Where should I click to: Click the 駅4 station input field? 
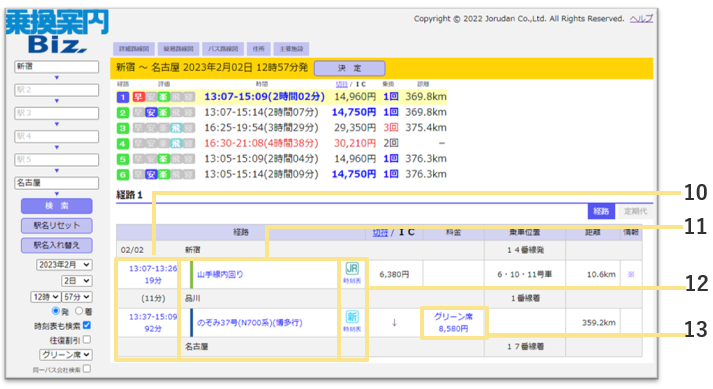(x=56, y=136)
